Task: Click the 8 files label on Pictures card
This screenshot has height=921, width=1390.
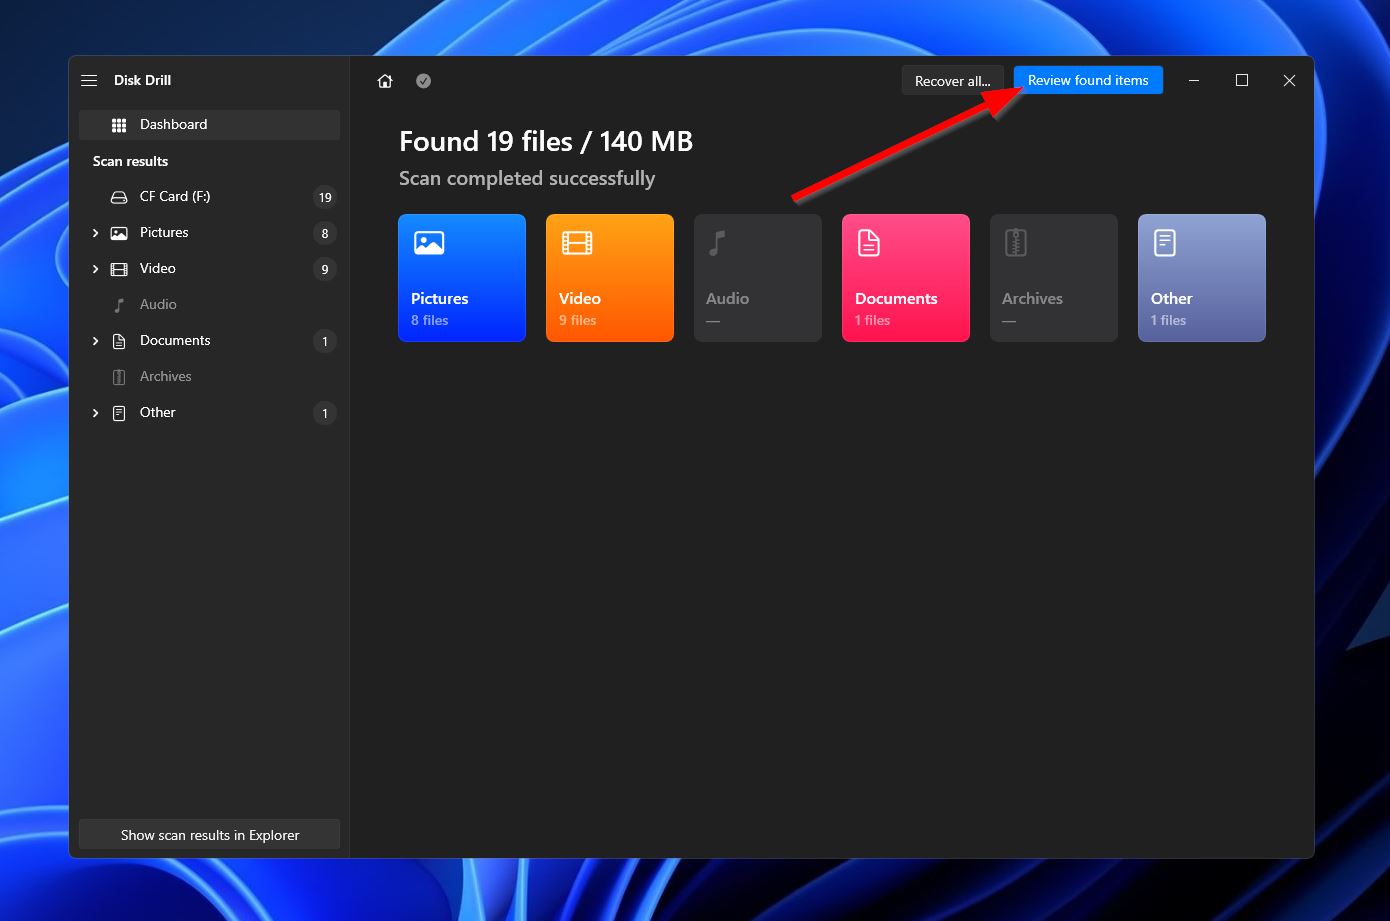Action: (430, 320)
